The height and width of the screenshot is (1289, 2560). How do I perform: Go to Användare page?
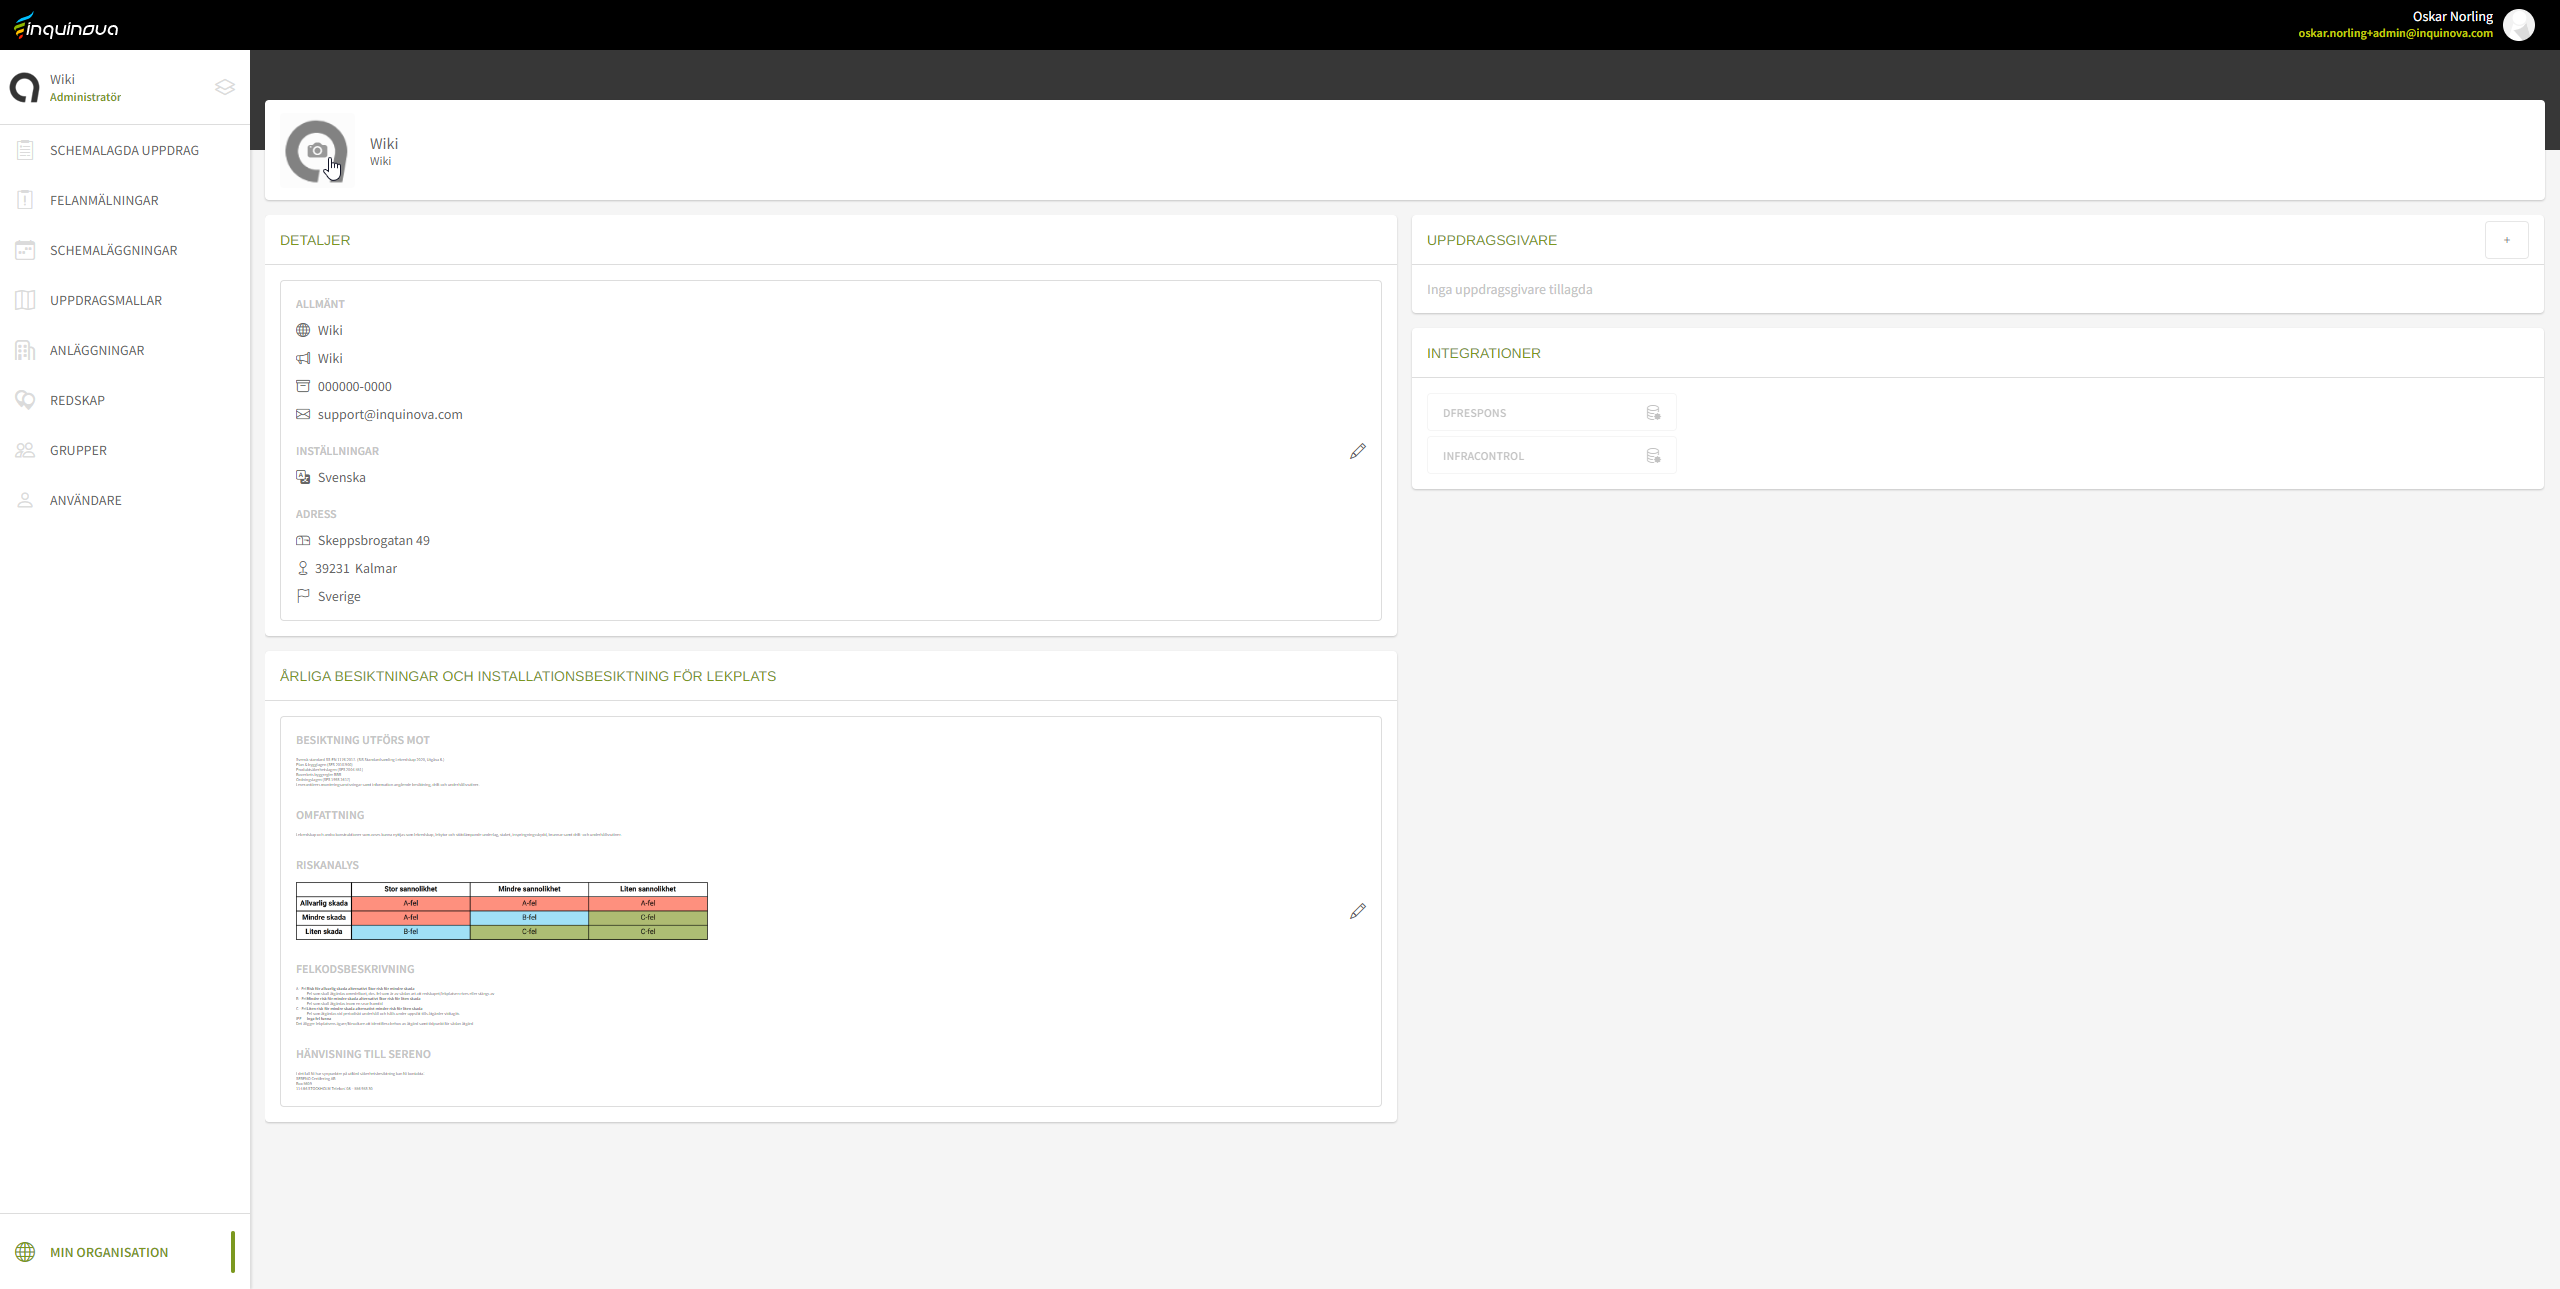[x=86, y=500]
